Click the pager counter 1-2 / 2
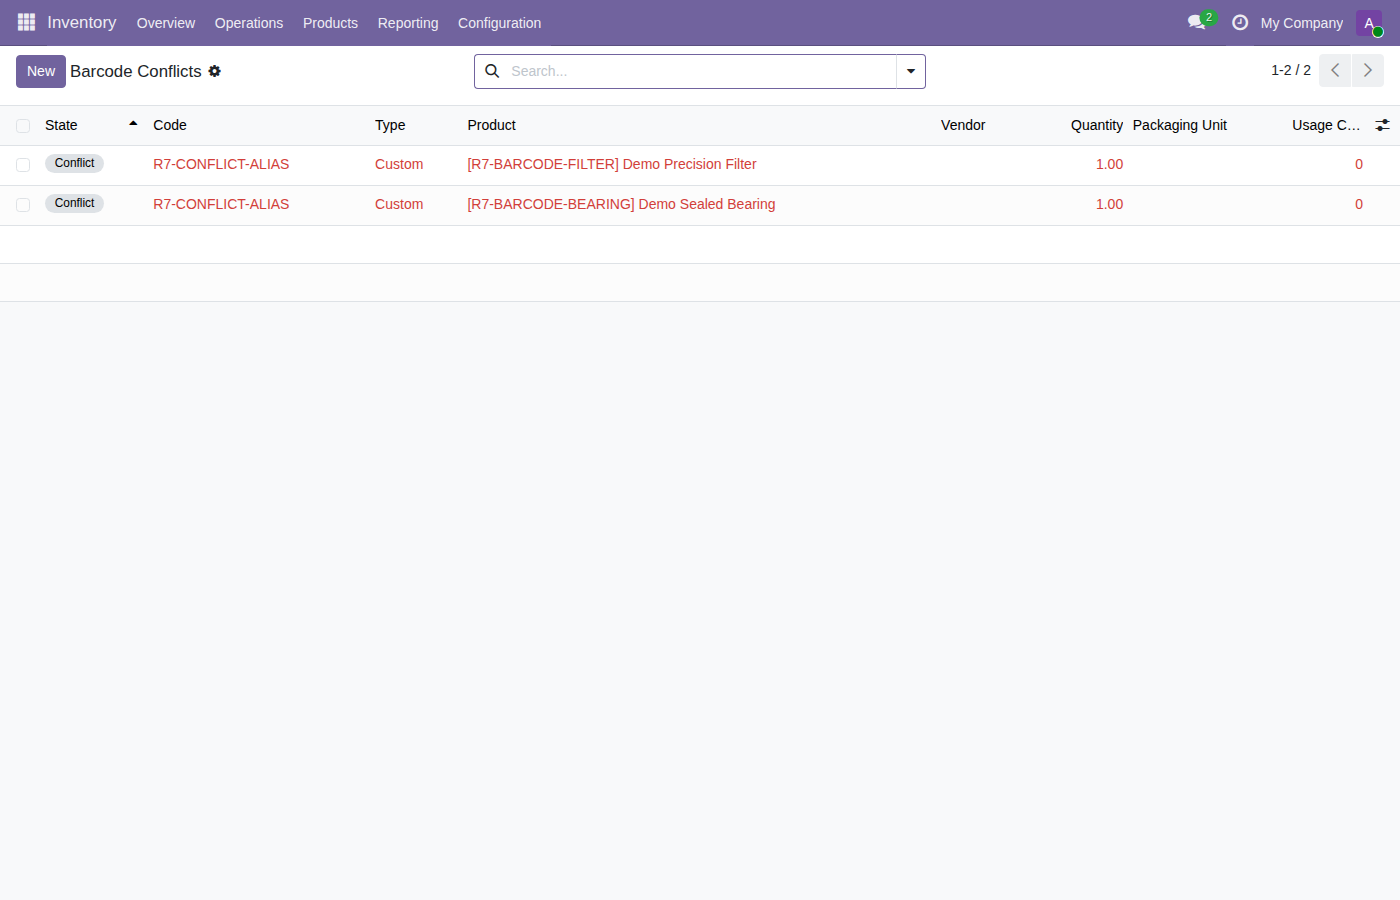 tap(1291, 70)
